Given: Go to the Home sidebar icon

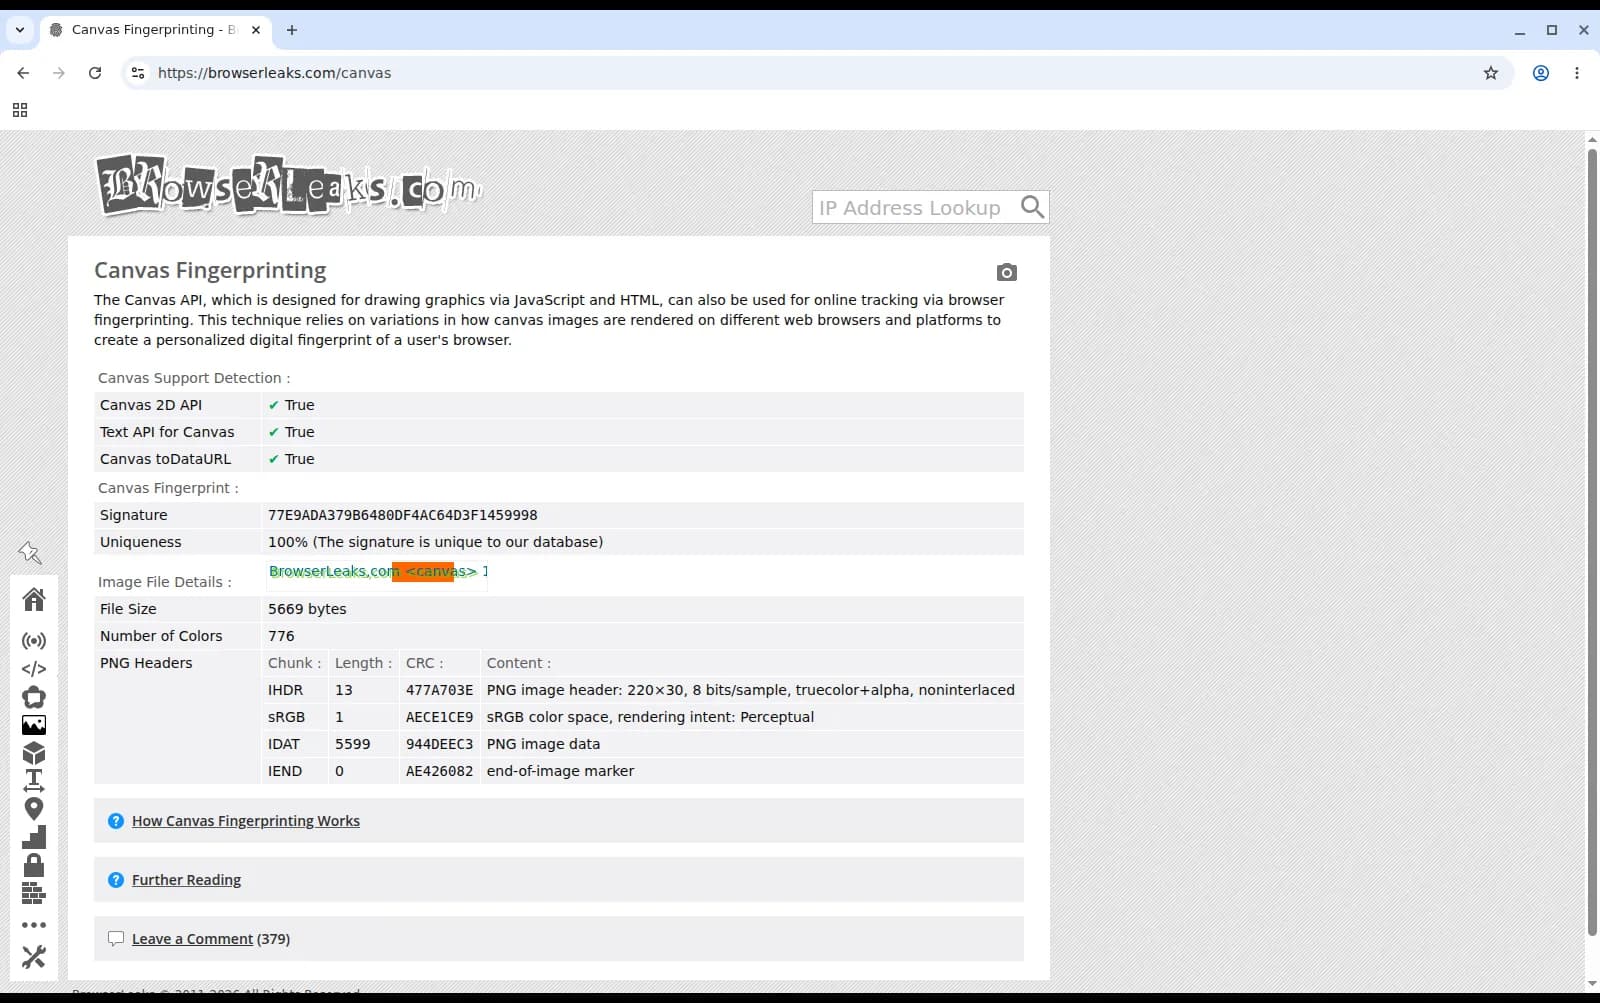Looking at the screenshot, I should pyautogui.click(x=34, y=599).
